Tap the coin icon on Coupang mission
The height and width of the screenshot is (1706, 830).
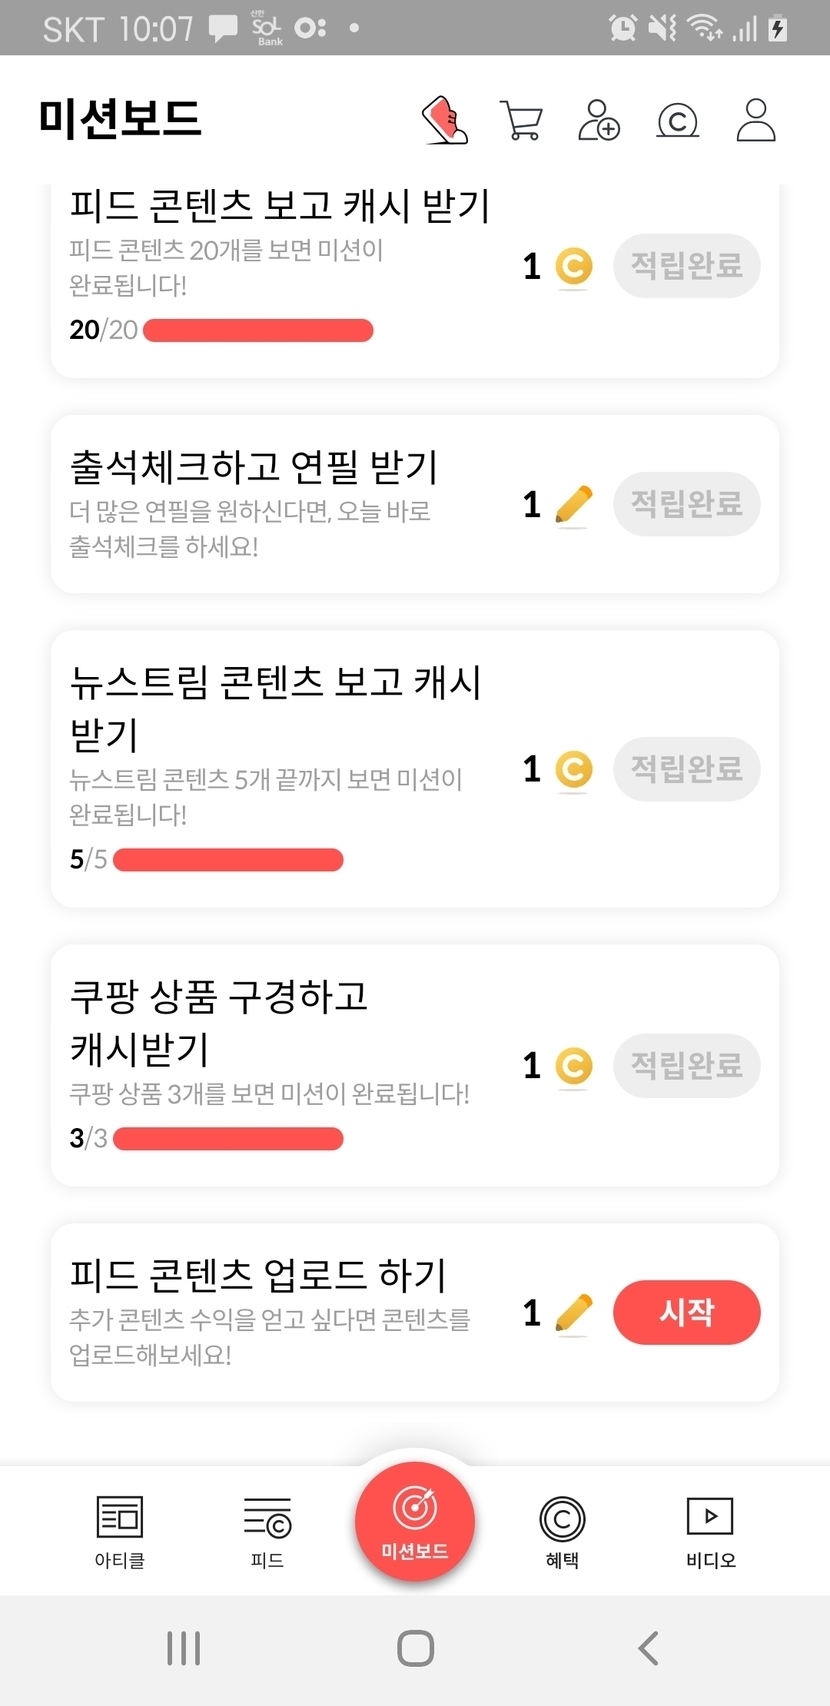(573, 1066)
